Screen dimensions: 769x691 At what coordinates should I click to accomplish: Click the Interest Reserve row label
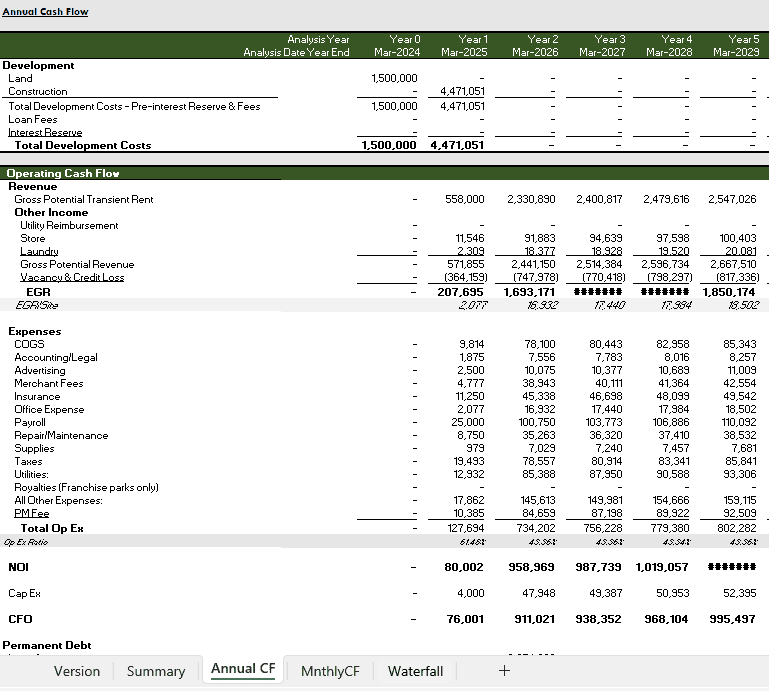click(45, 132)
